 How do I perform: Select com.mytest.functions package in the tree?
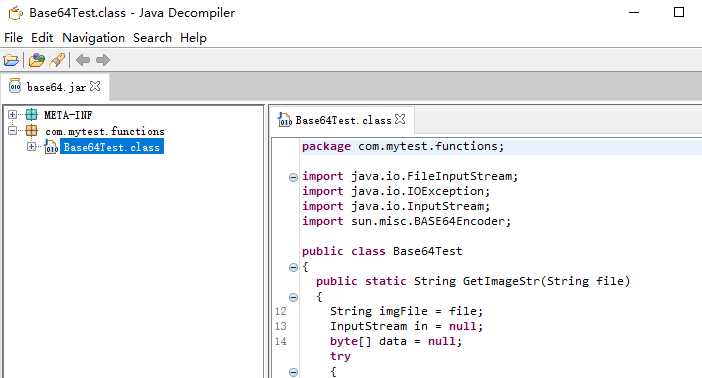tap(105, 131)
